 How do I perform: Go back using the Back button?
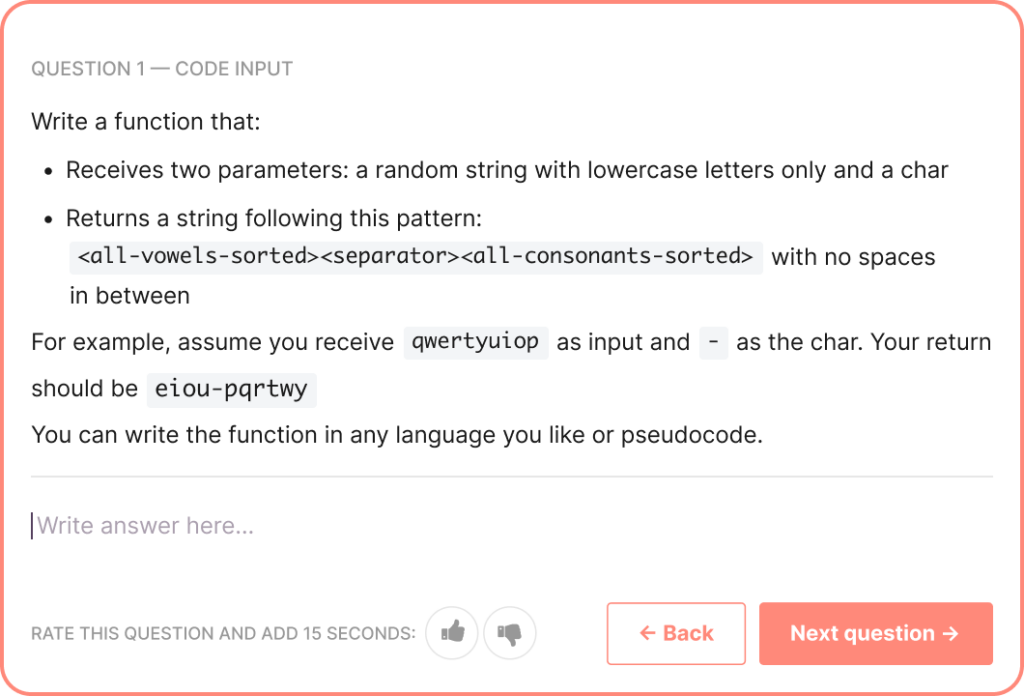point(676,633)
